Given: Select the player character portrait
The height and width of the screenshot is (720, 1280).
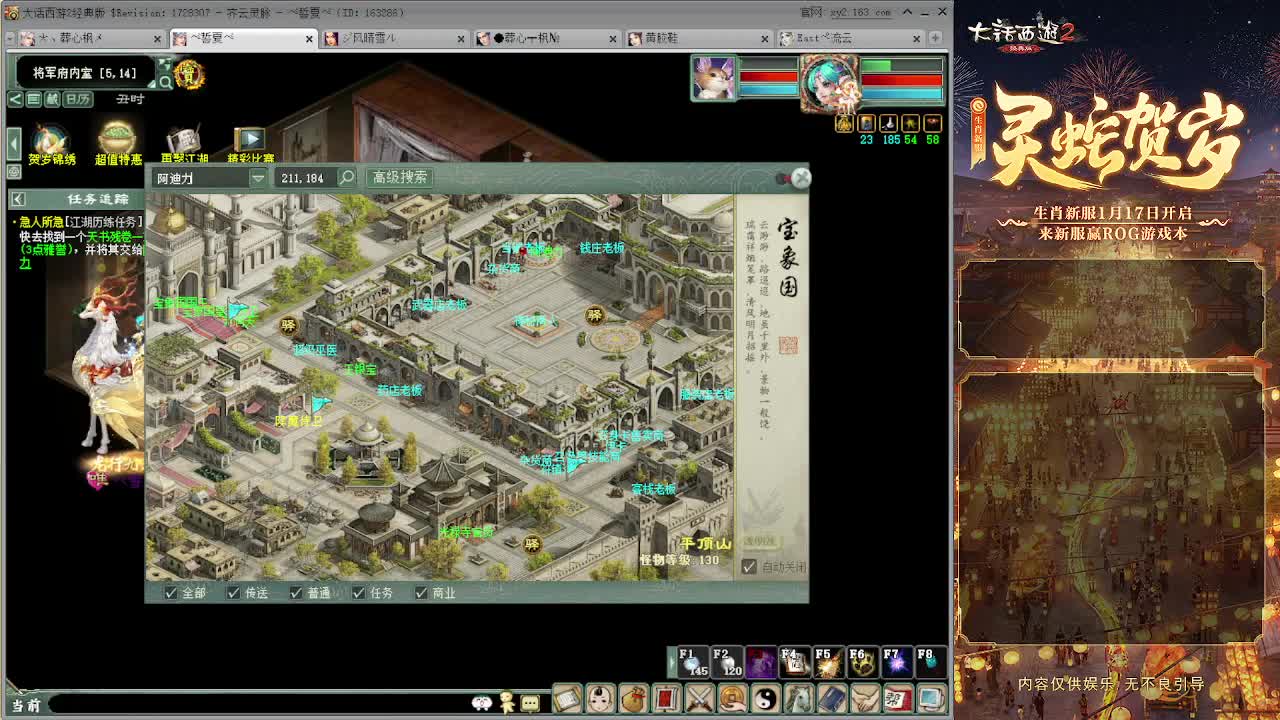Looking at the screenshot, I should tap(829, 82).
